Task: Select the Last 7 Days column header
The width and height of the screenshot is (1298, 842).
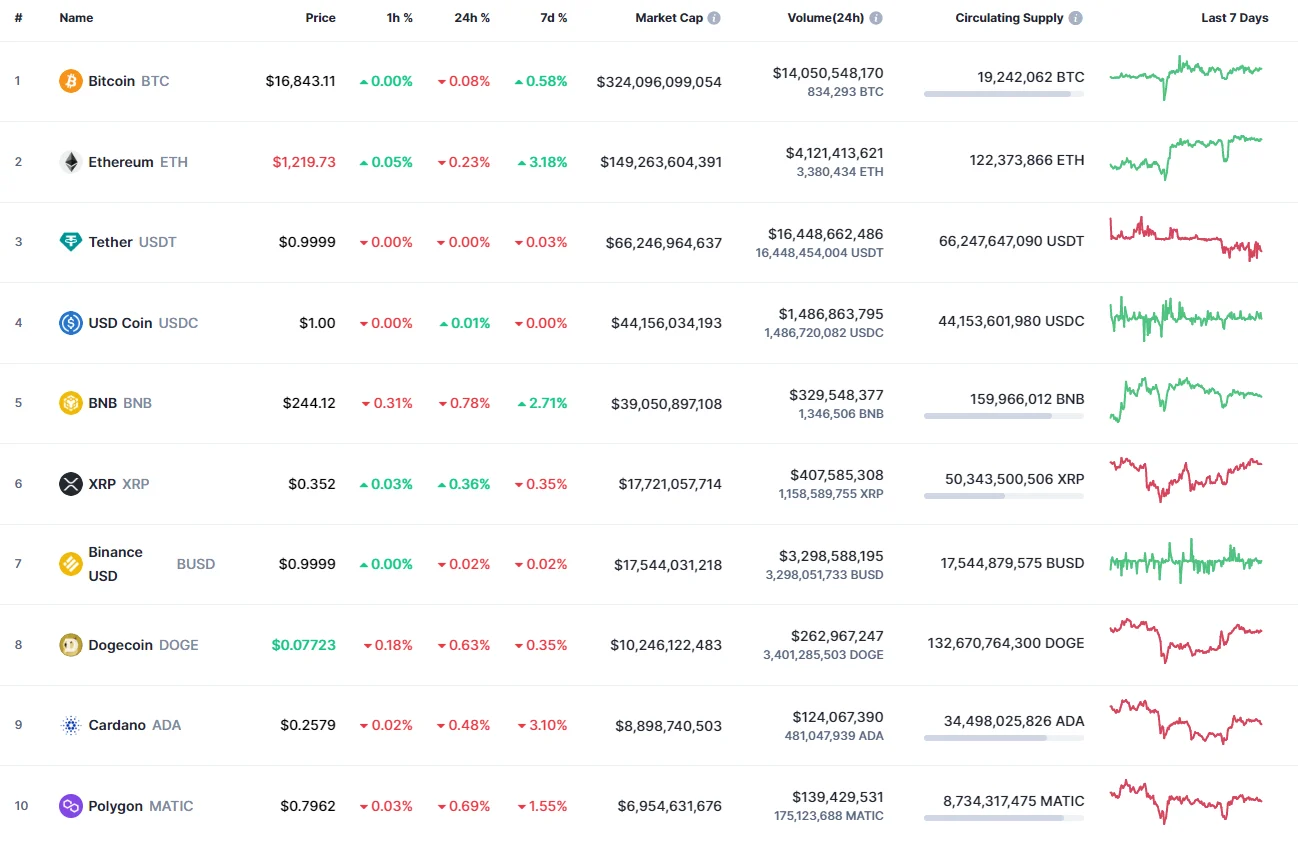Action: click(1235, 17)
